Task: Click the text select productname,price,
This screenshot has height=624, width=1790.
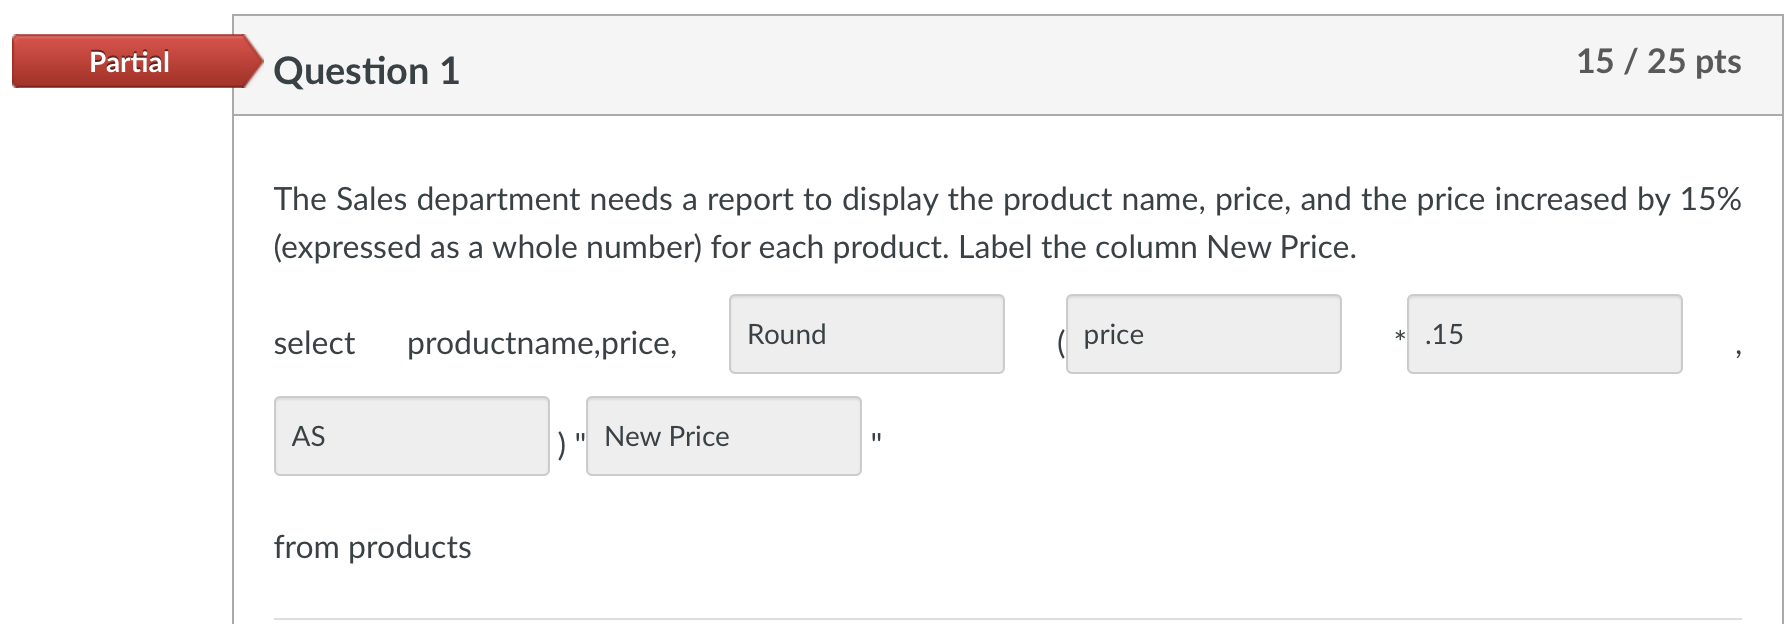Action: [477, 343]
